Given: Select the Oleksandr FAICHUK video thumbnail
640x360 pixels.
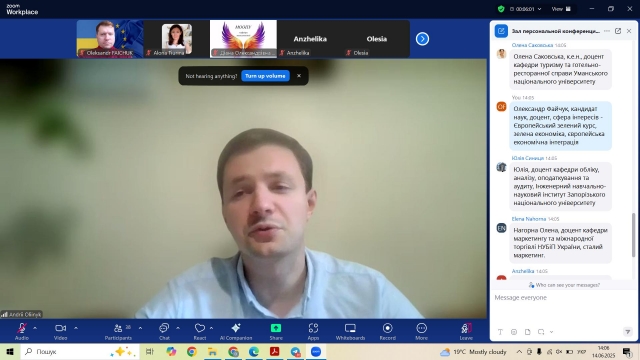Looking at the screenshot, I should (110, 39).
